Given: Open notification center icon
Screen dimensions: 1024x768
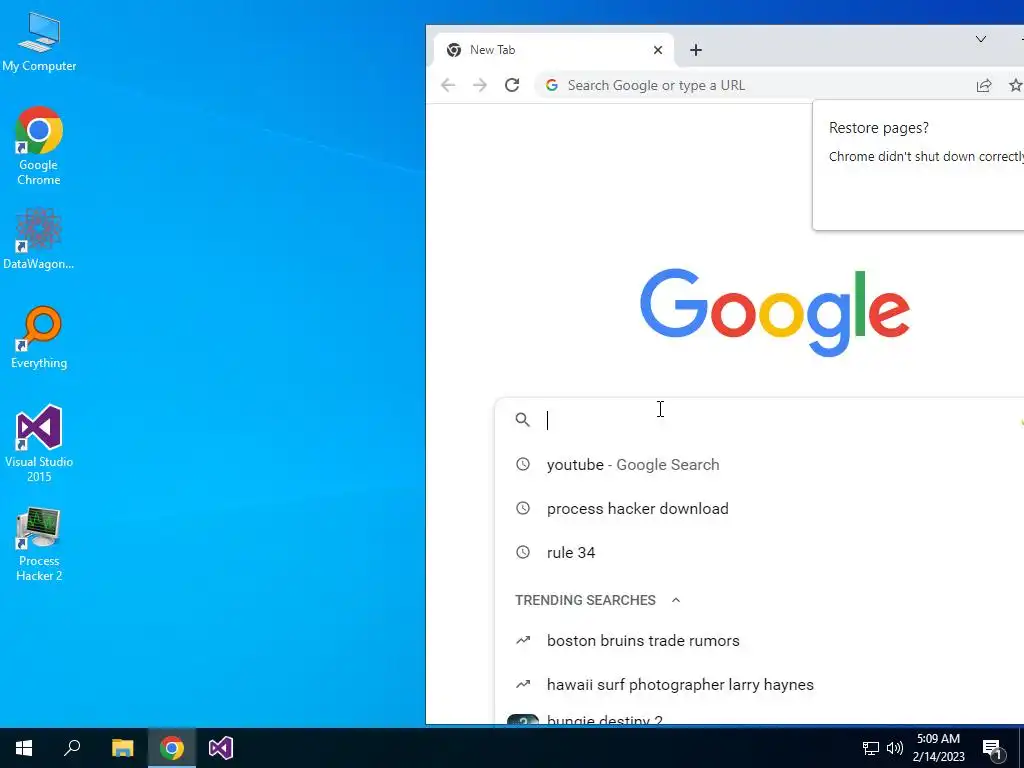Looking at the screenshot, I should coord(993,748).
